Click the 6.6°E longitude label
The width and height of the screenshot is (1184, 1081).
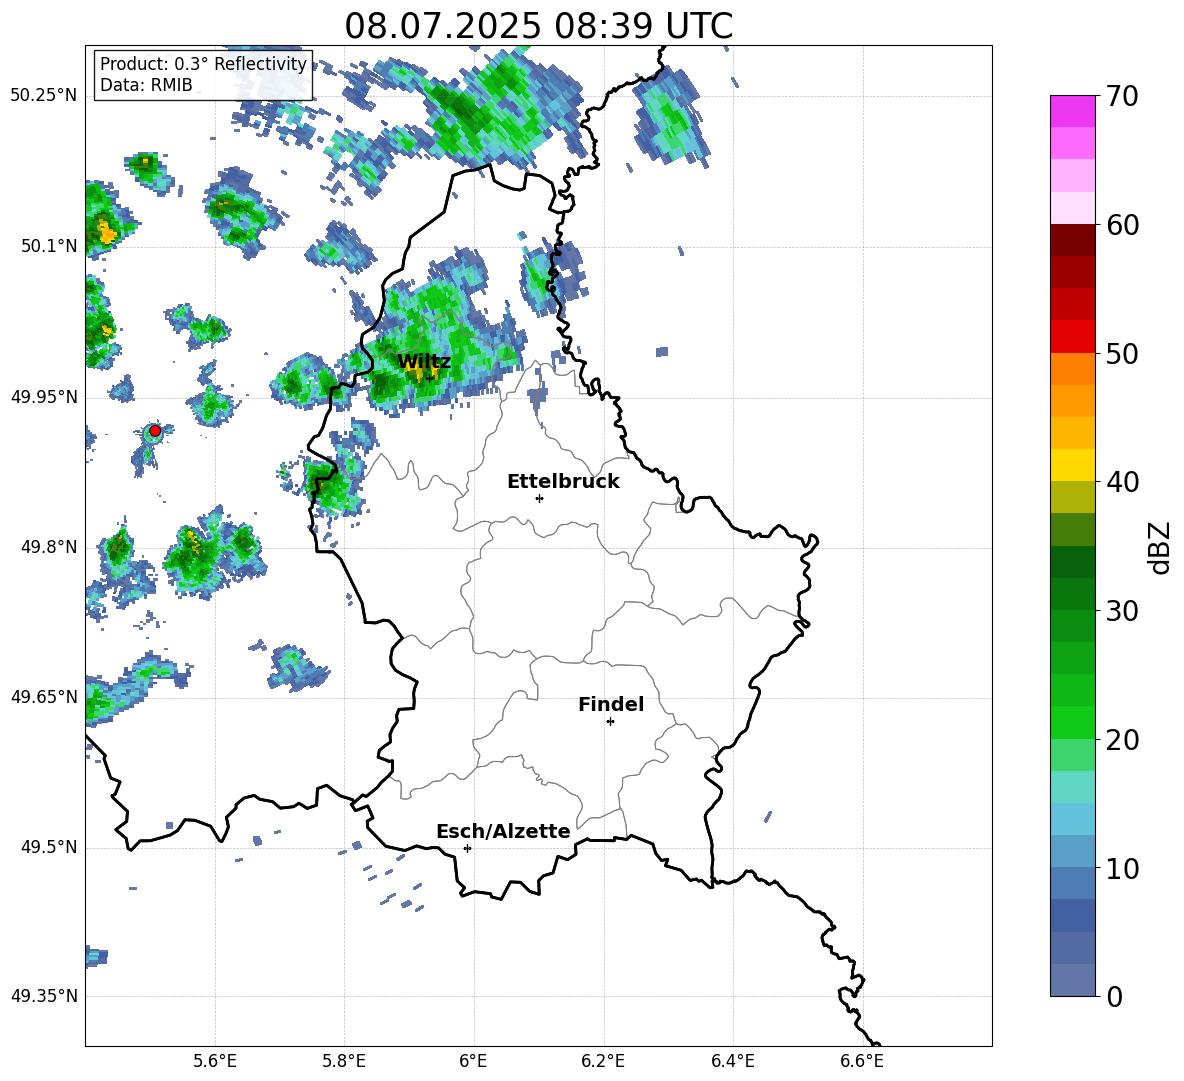coord(862,1061)
